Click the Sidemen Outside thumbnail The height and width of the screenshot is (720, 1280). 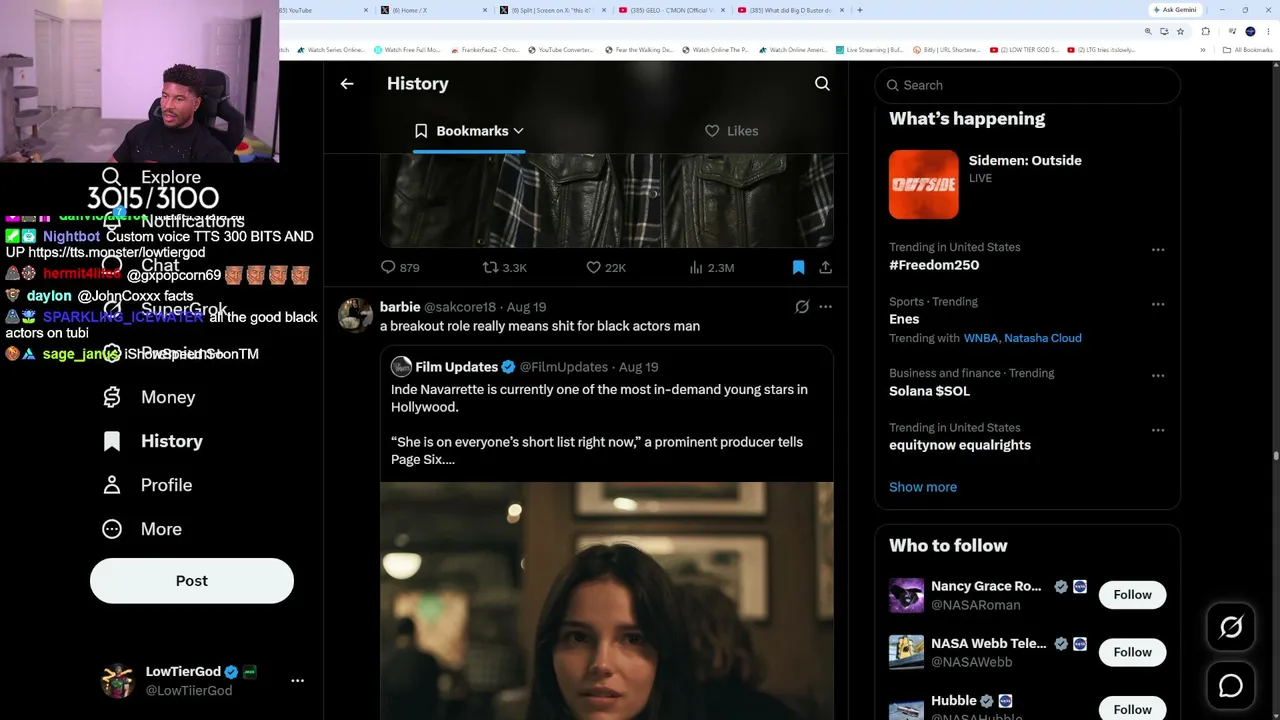pos(923,184)
